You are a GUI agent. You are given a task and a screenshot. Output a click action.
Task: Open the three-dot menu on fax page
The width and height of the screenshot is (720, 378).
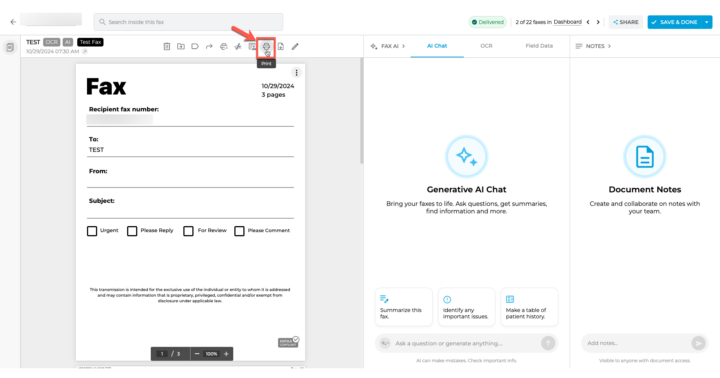[297, 73]
